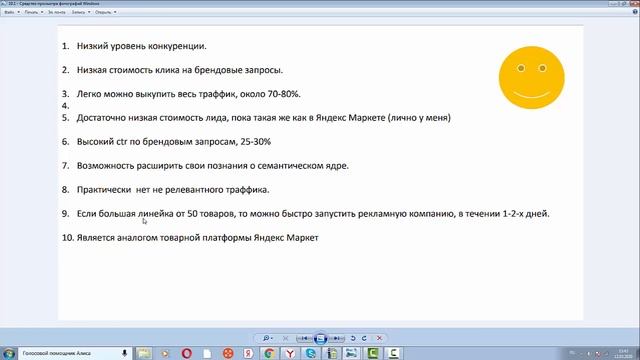The width and height of the screenshot is (640, 360).
Task: Activate the Alice microphone icon
Action: pos(124,353)
